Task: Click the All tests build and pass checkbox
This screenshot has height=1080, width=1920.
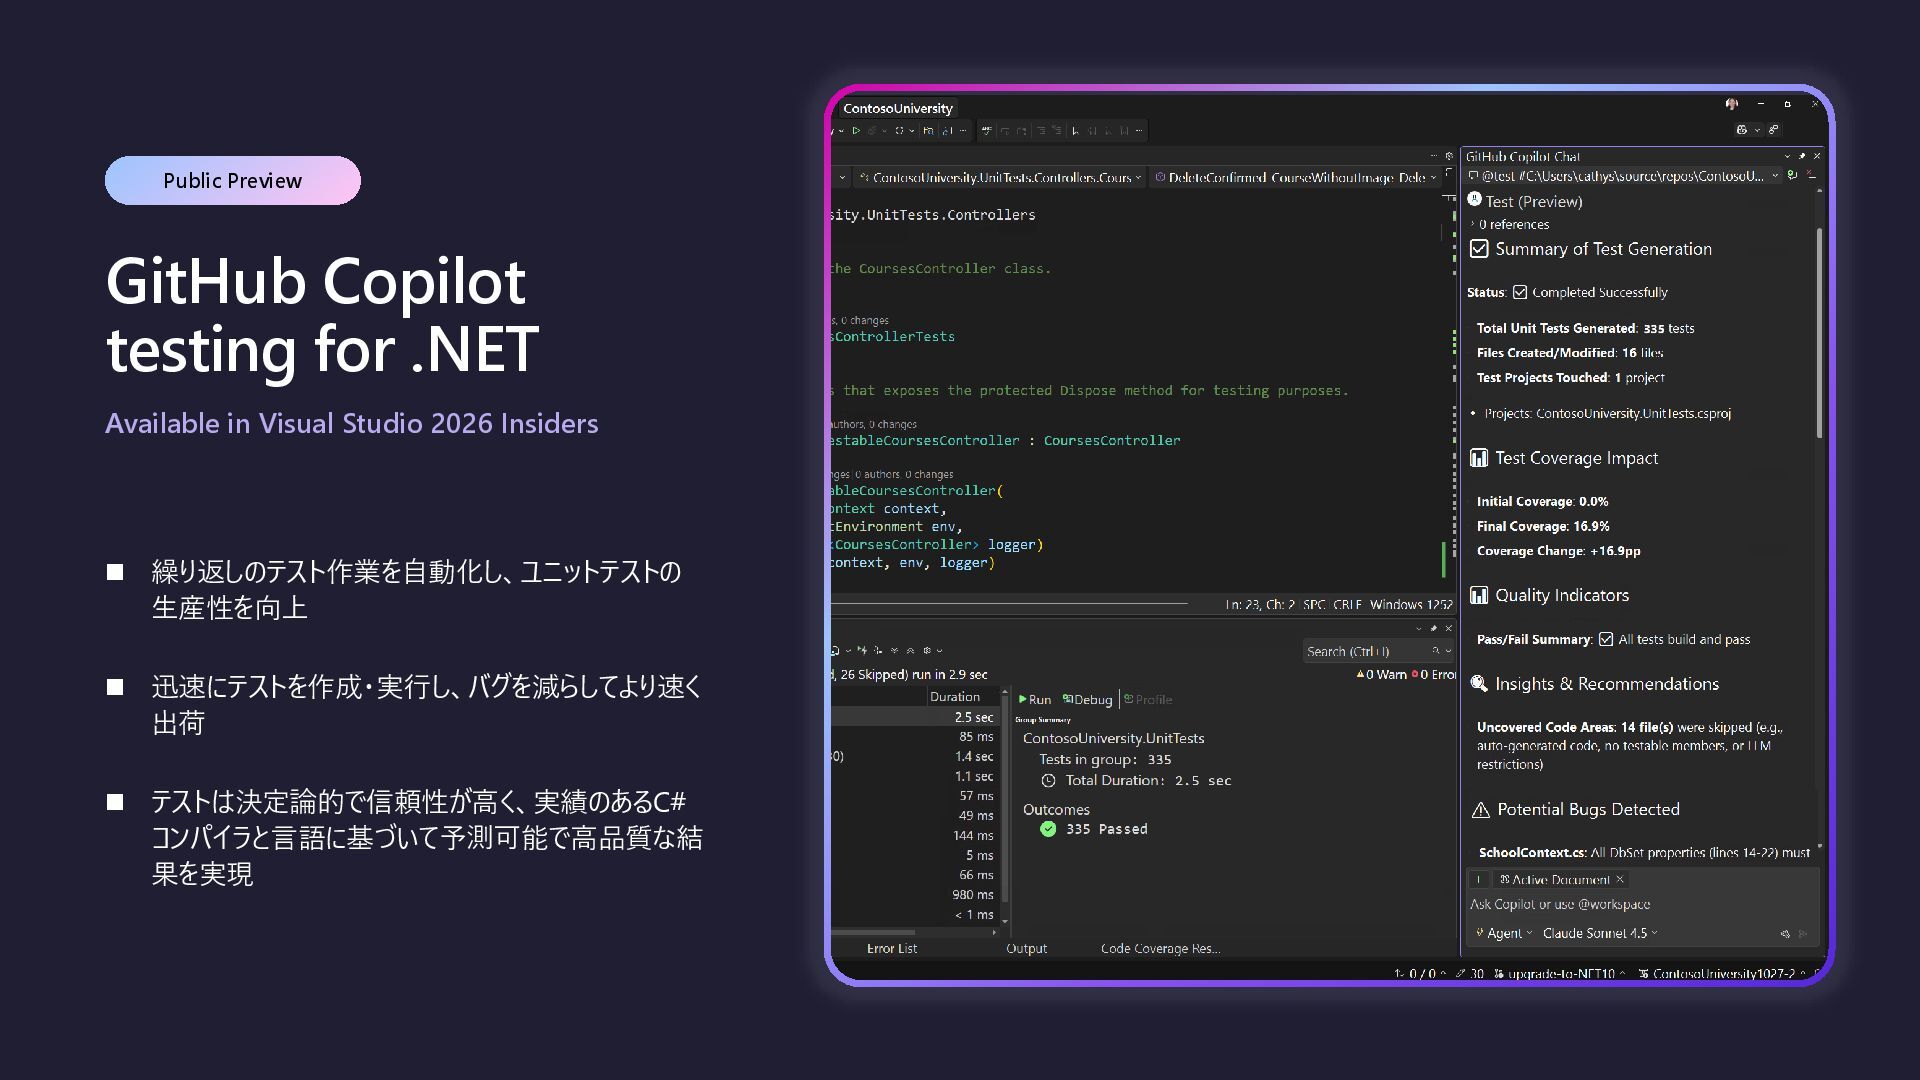Action: 1606,640
